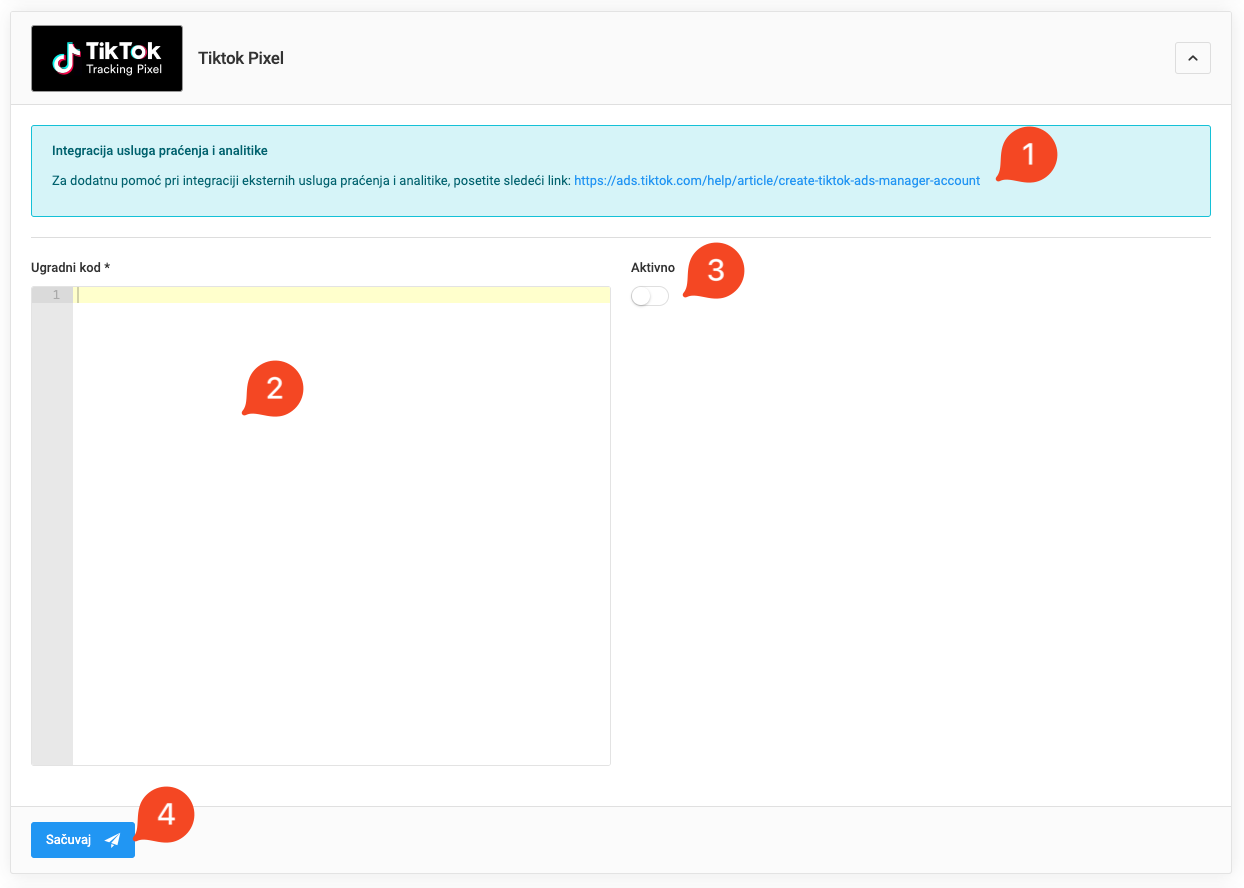Toggle the Aktivno switch
1244x888 pixels.
click(x=650, y=296)
